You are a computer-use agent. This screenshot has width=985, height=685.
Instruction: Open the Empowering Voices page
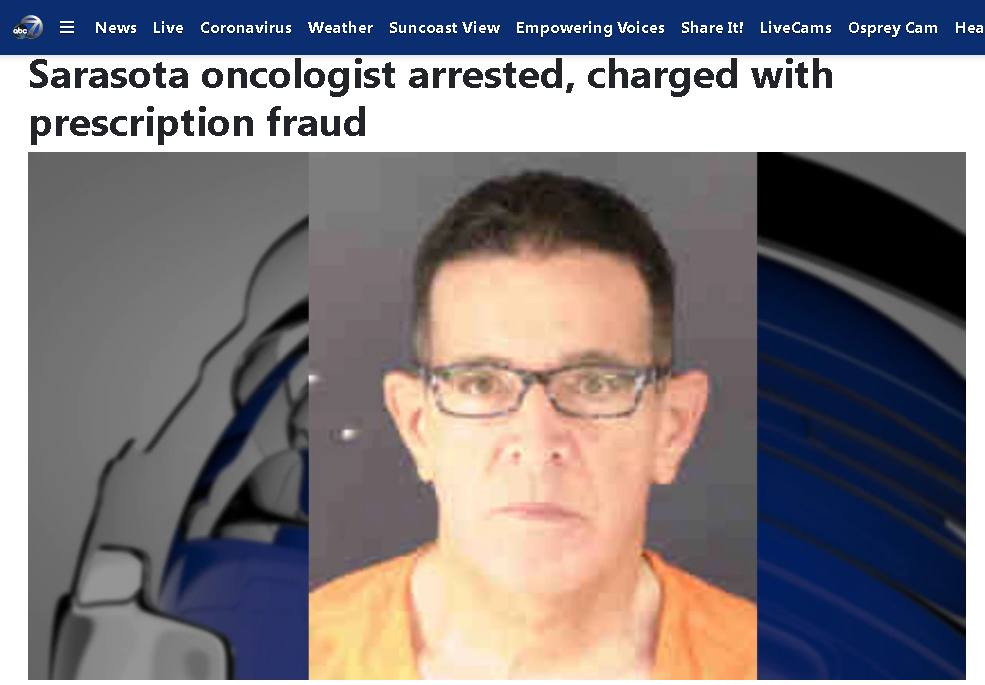point(590,28)
